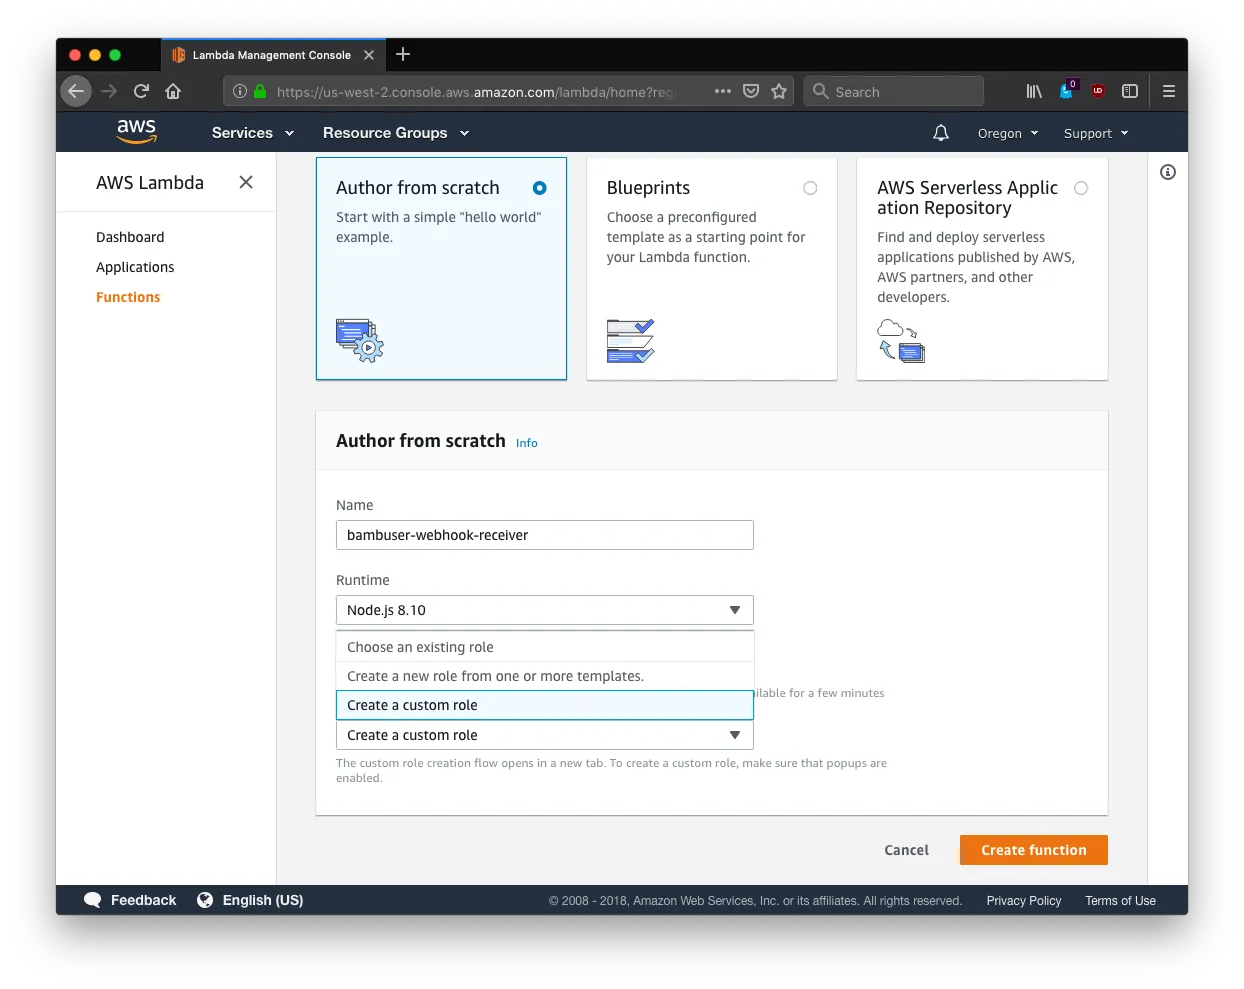The height and width of the screenshot is (989, 1244).
Task: Open the Info link beside Author from scratch
Action: (x=527, y=443)
